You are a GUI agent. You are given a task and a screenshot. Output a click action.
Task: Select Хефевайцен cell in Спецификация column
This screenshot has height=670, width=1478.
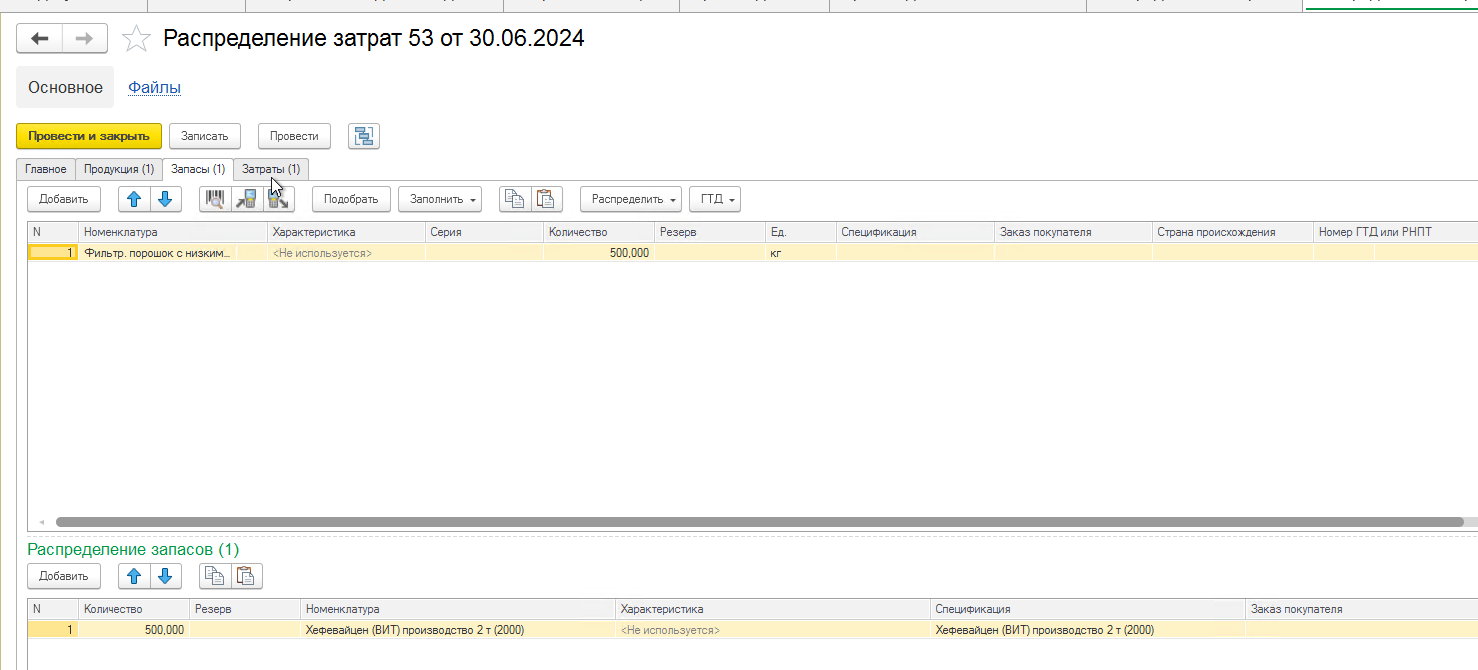[1087, 630]
